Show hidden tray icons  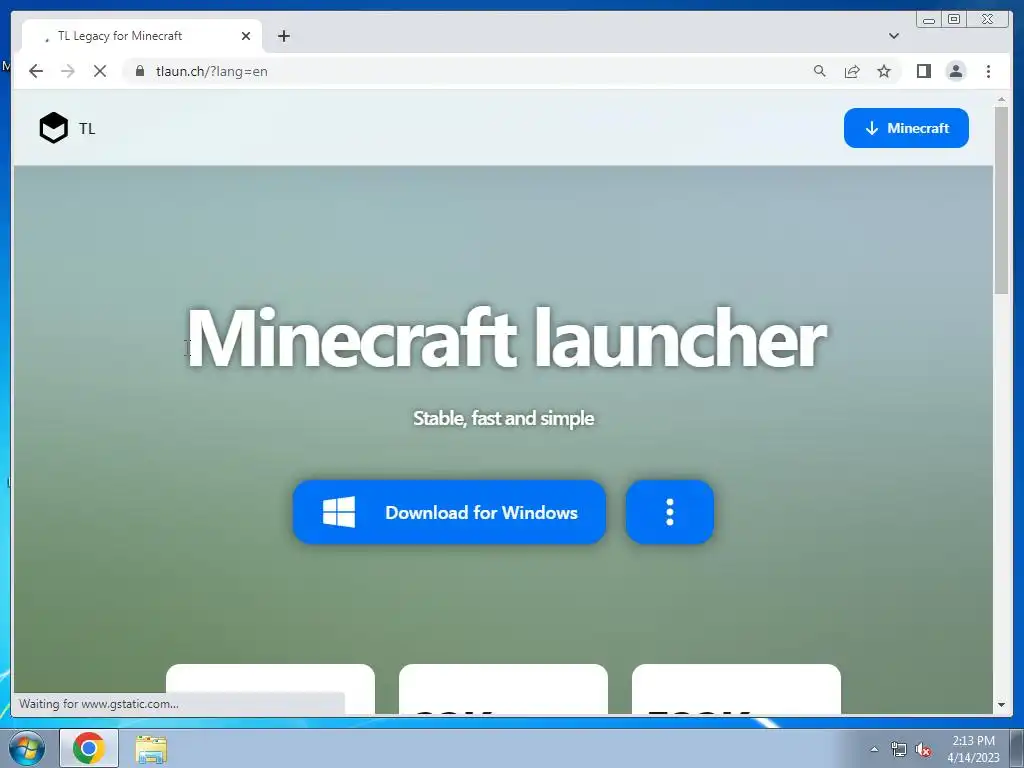point(874,749)
